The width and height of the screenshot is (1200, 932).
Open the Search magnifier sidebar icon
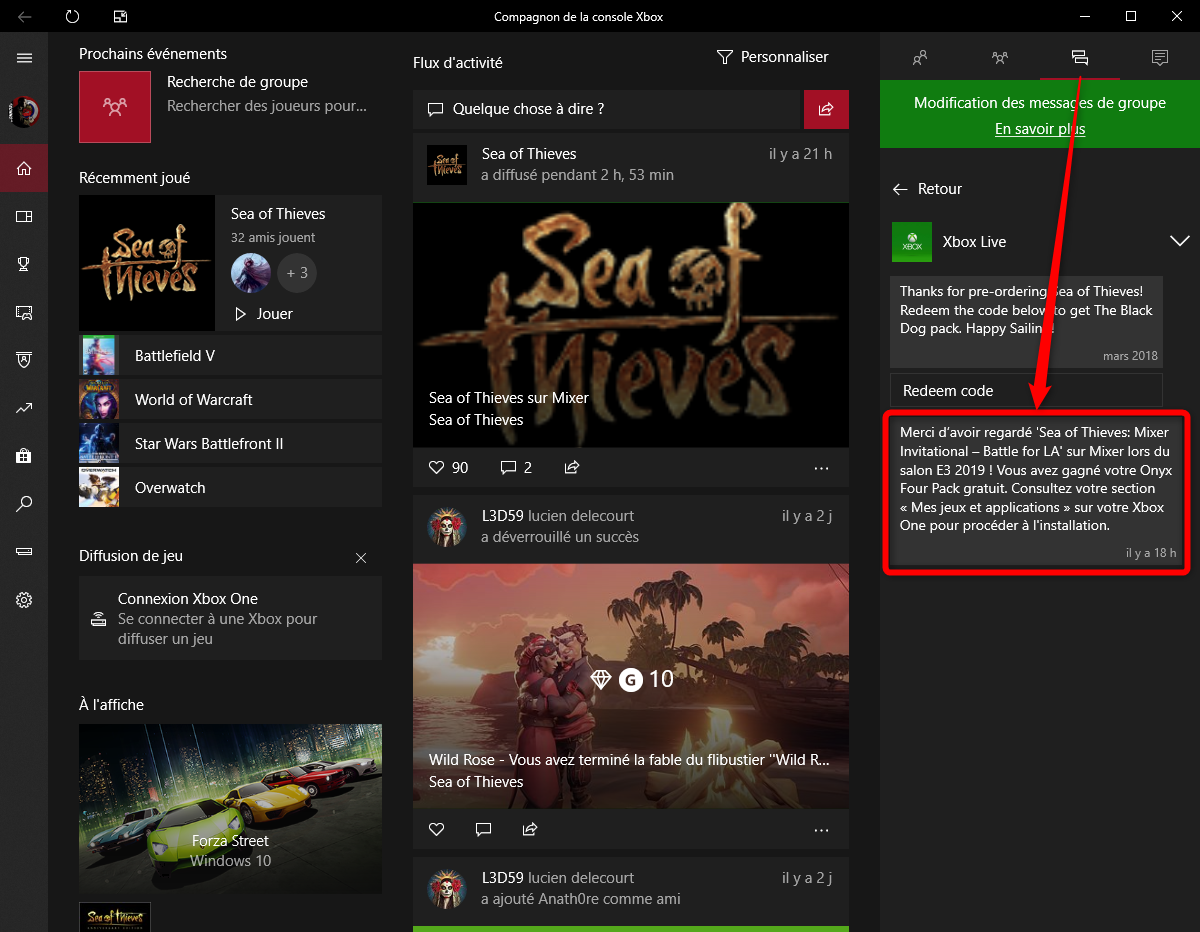coord(24,504)
